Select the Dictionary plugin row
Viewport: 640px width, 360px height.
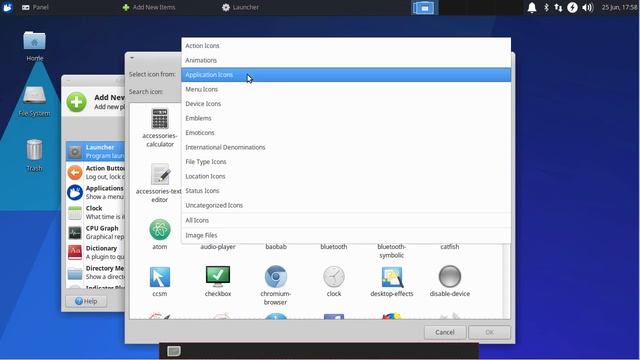95,252
